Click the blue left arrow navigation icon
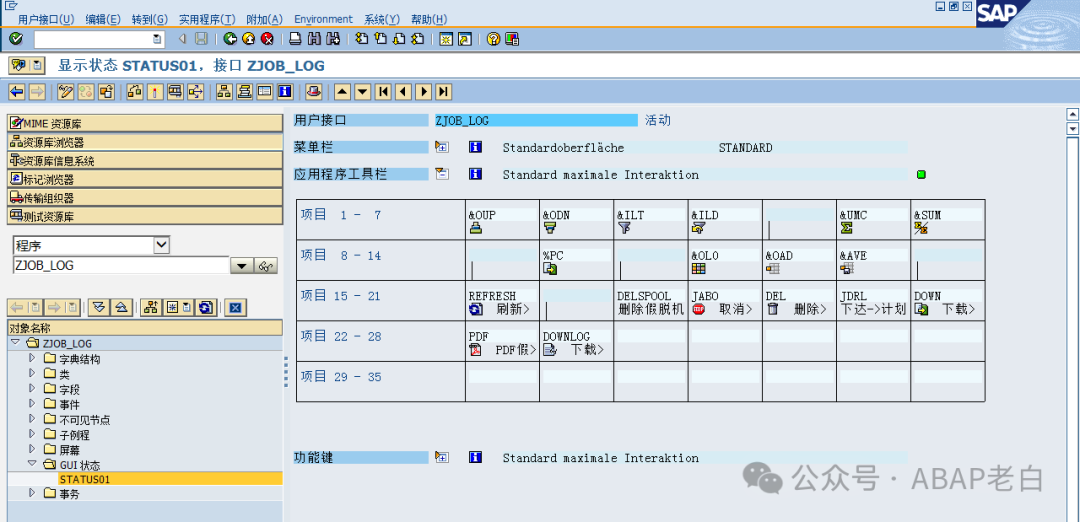 (17, 92)
